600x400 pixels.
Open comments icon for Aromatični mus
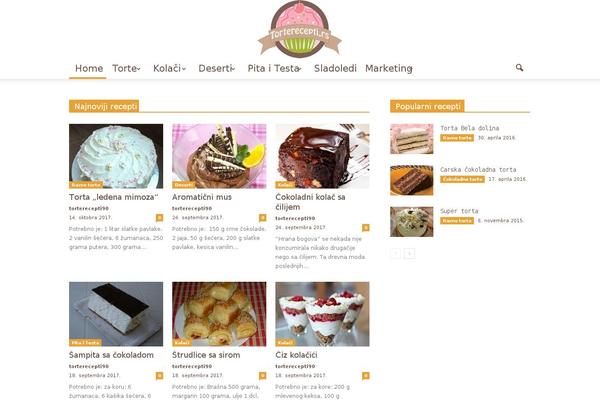coord(262,218)
